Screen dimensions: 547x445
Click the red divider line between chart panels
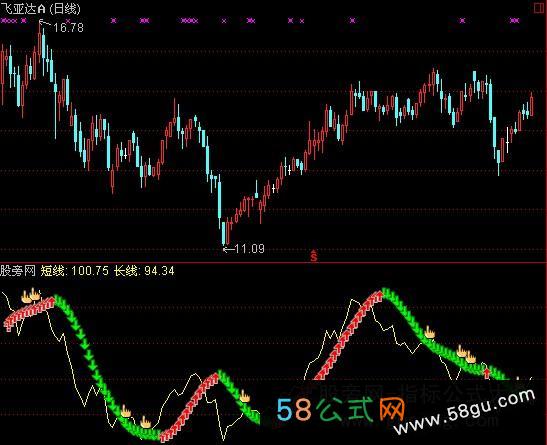click(x=274, y=263)
